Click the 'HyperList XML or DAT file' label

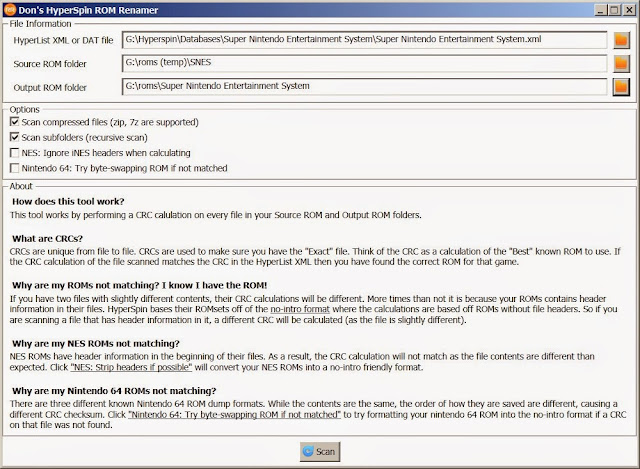tap(63, 40)
